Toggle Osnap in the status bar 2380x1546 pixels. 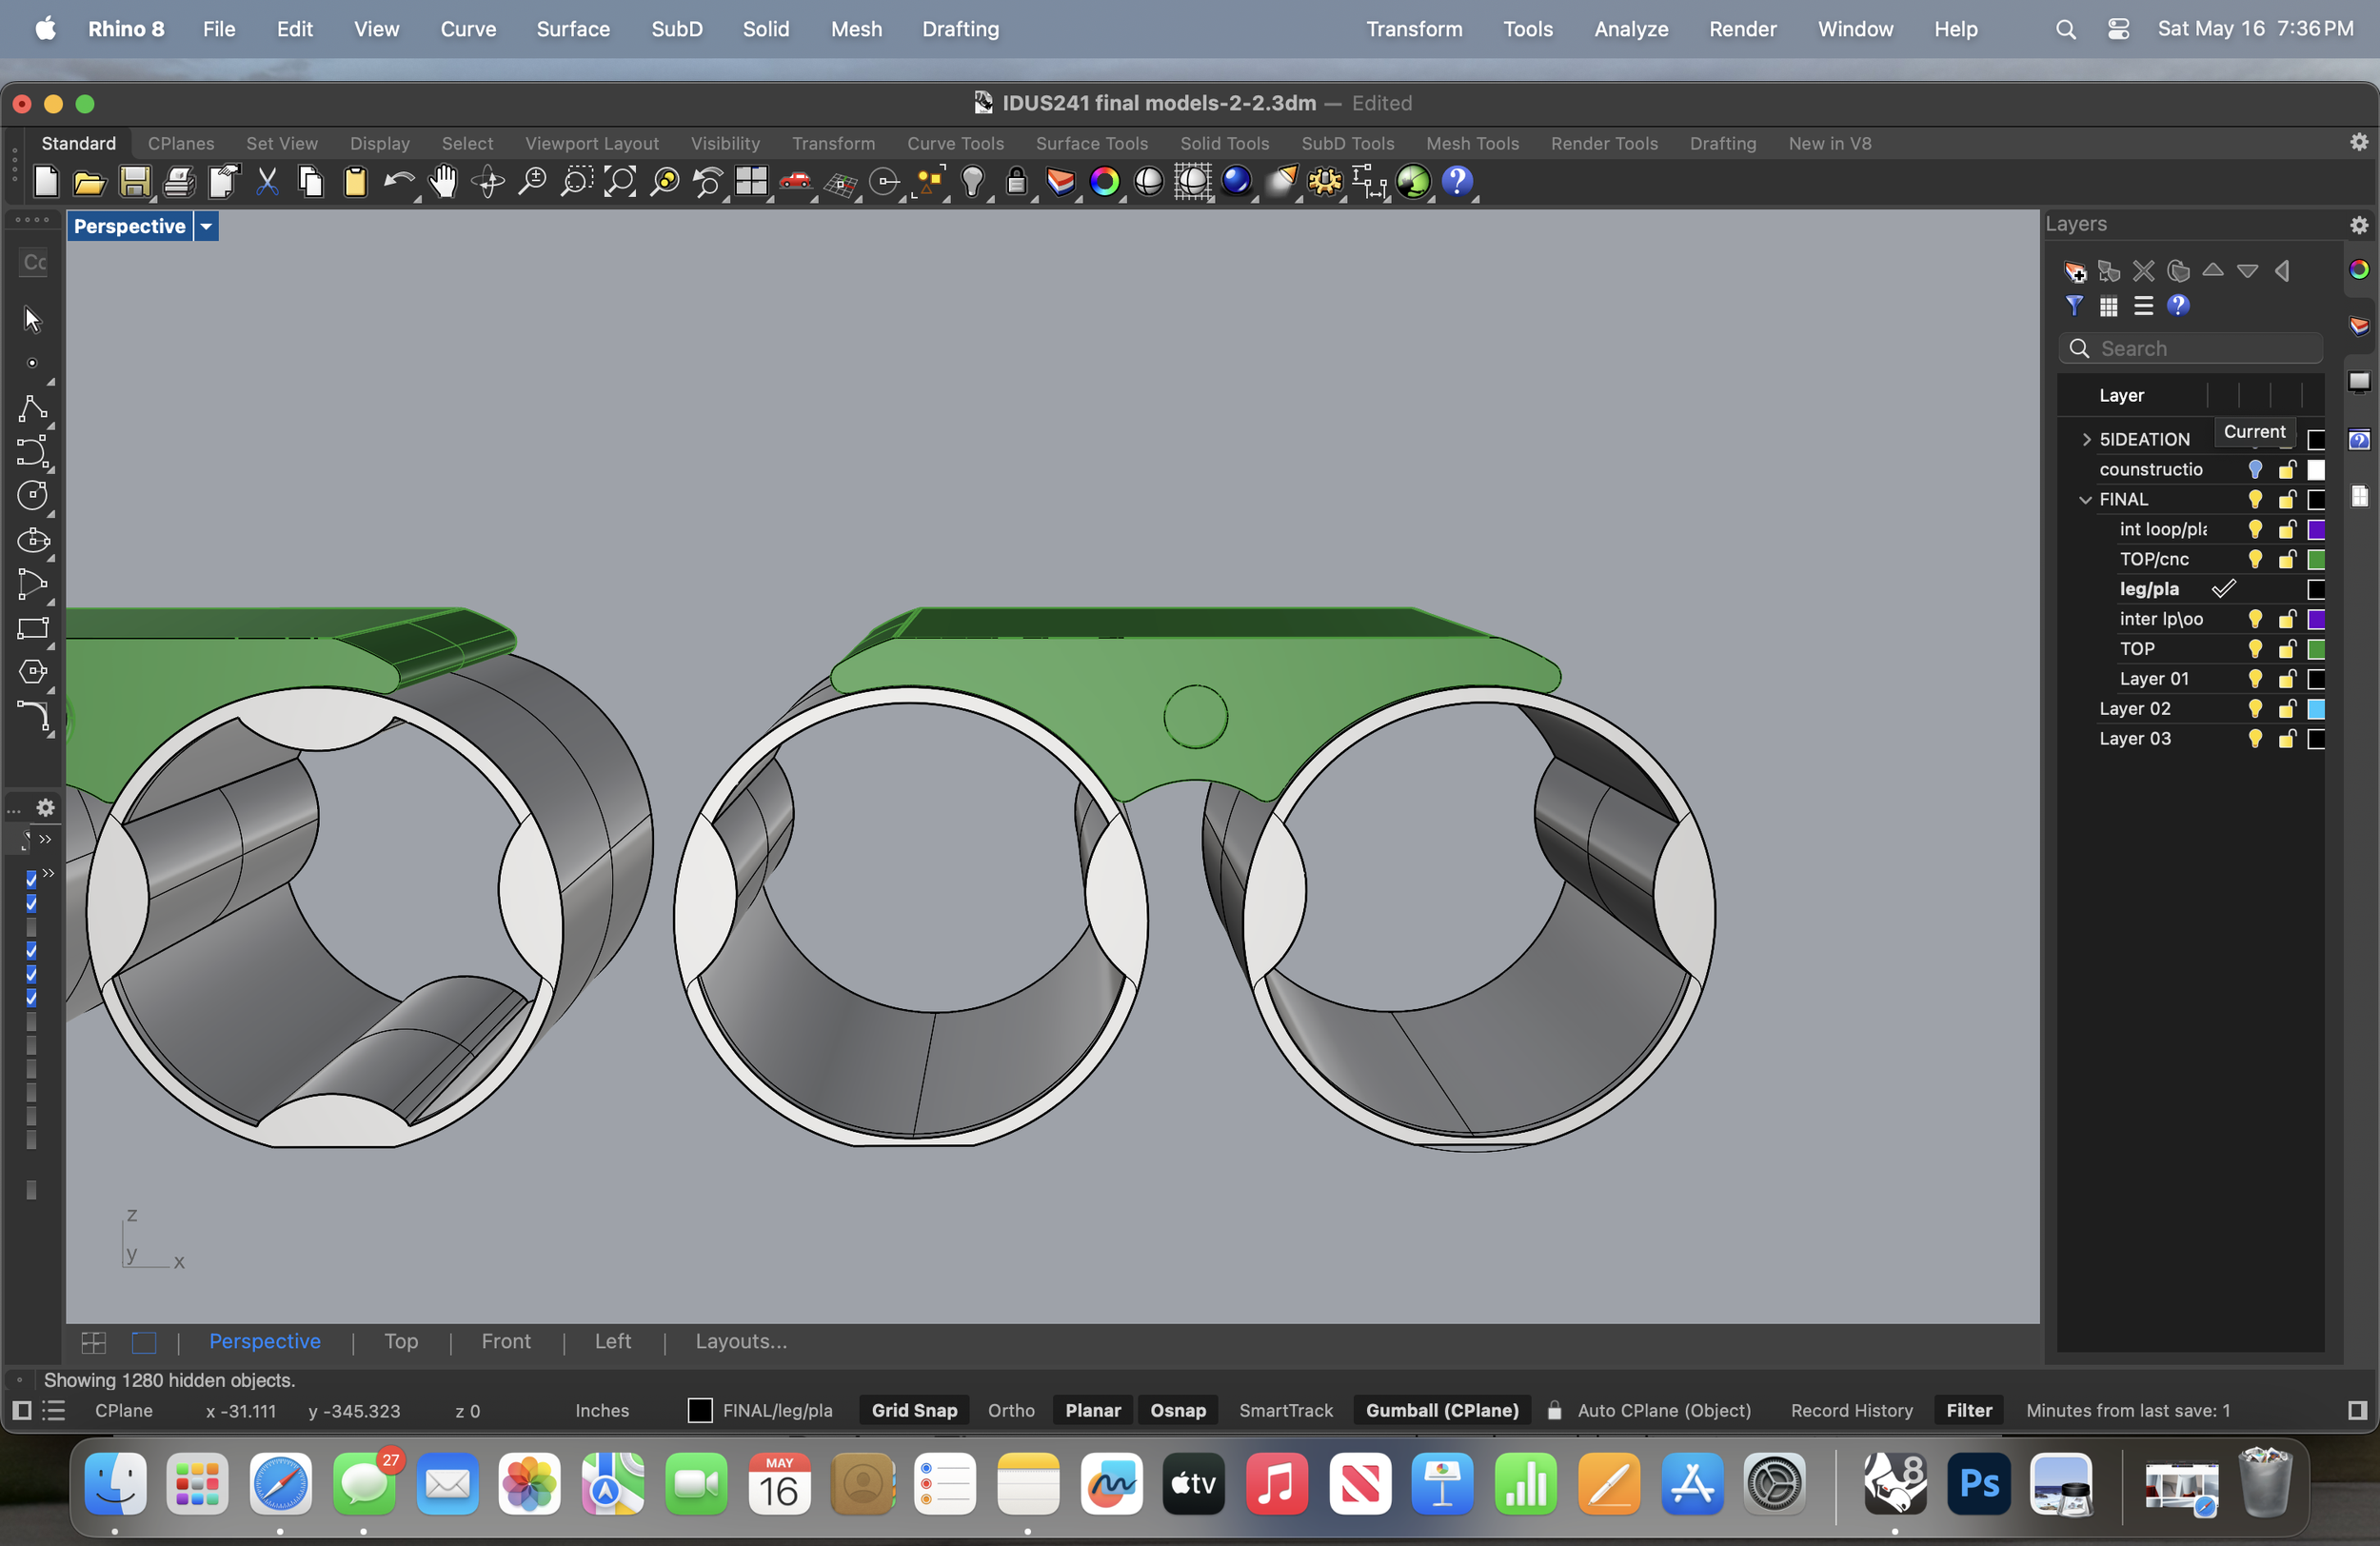[x=1177, y=1410]
